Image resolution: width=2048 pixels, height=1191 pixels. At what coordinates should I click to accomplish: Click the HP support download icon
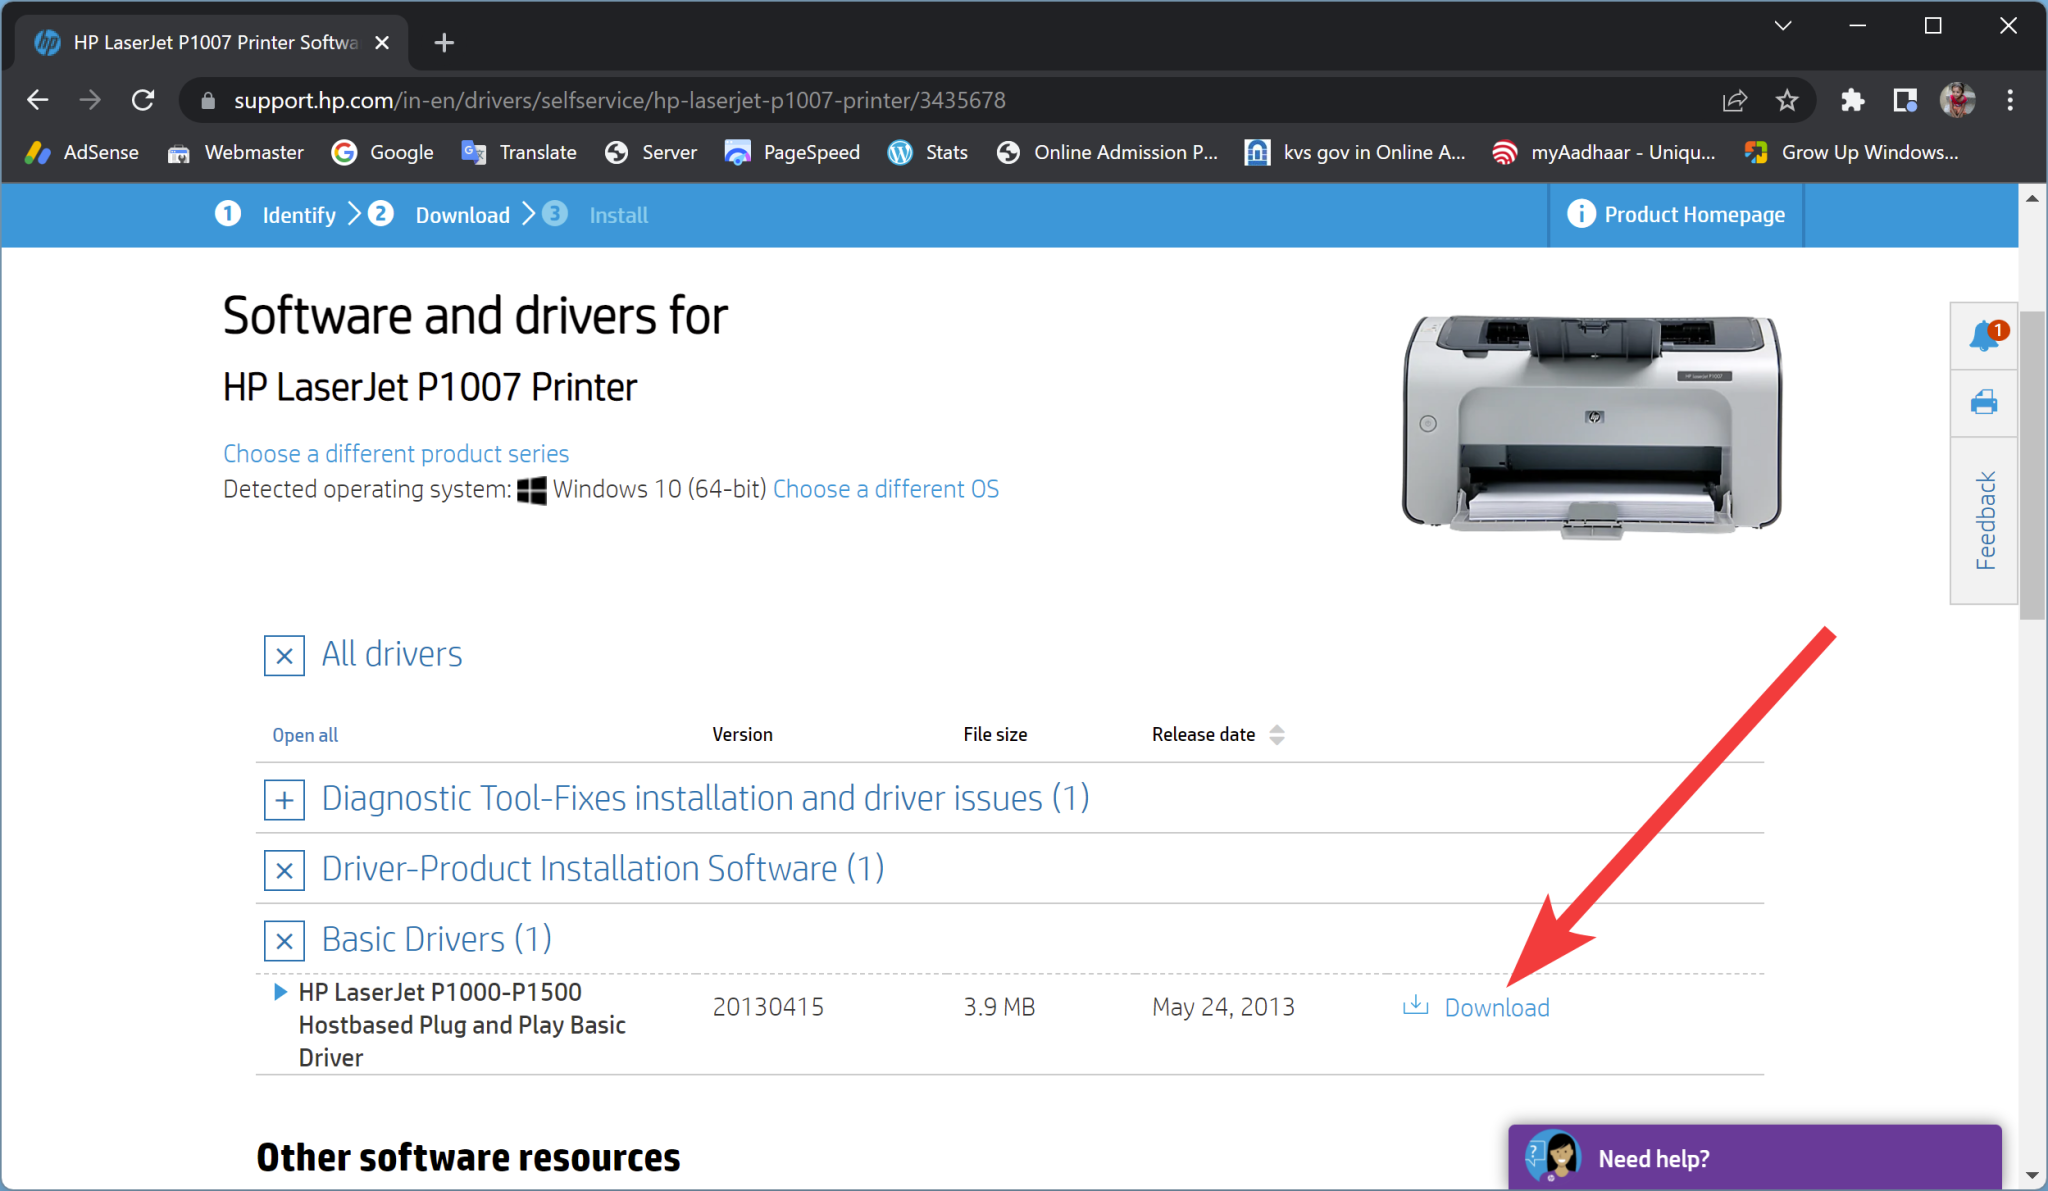1414,1007
